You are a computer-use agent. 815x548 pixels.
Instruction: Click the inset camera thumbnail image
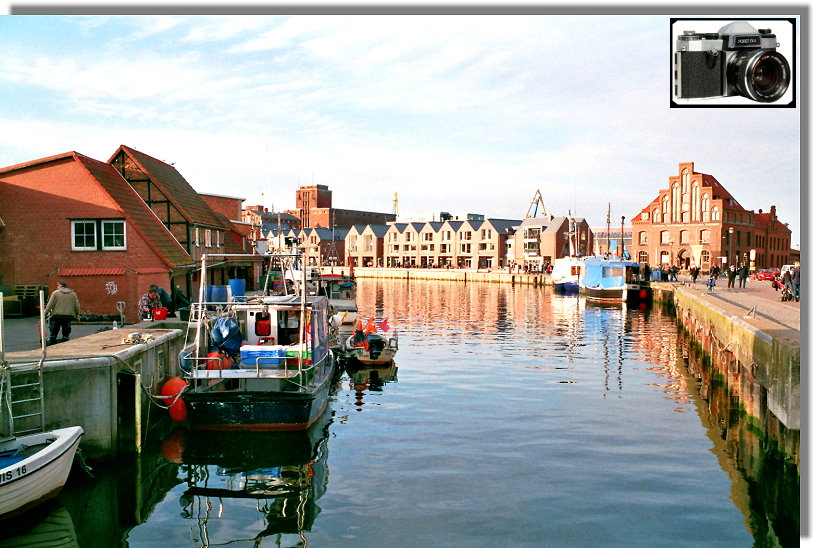pyautogui.click(x=733, y=63)
